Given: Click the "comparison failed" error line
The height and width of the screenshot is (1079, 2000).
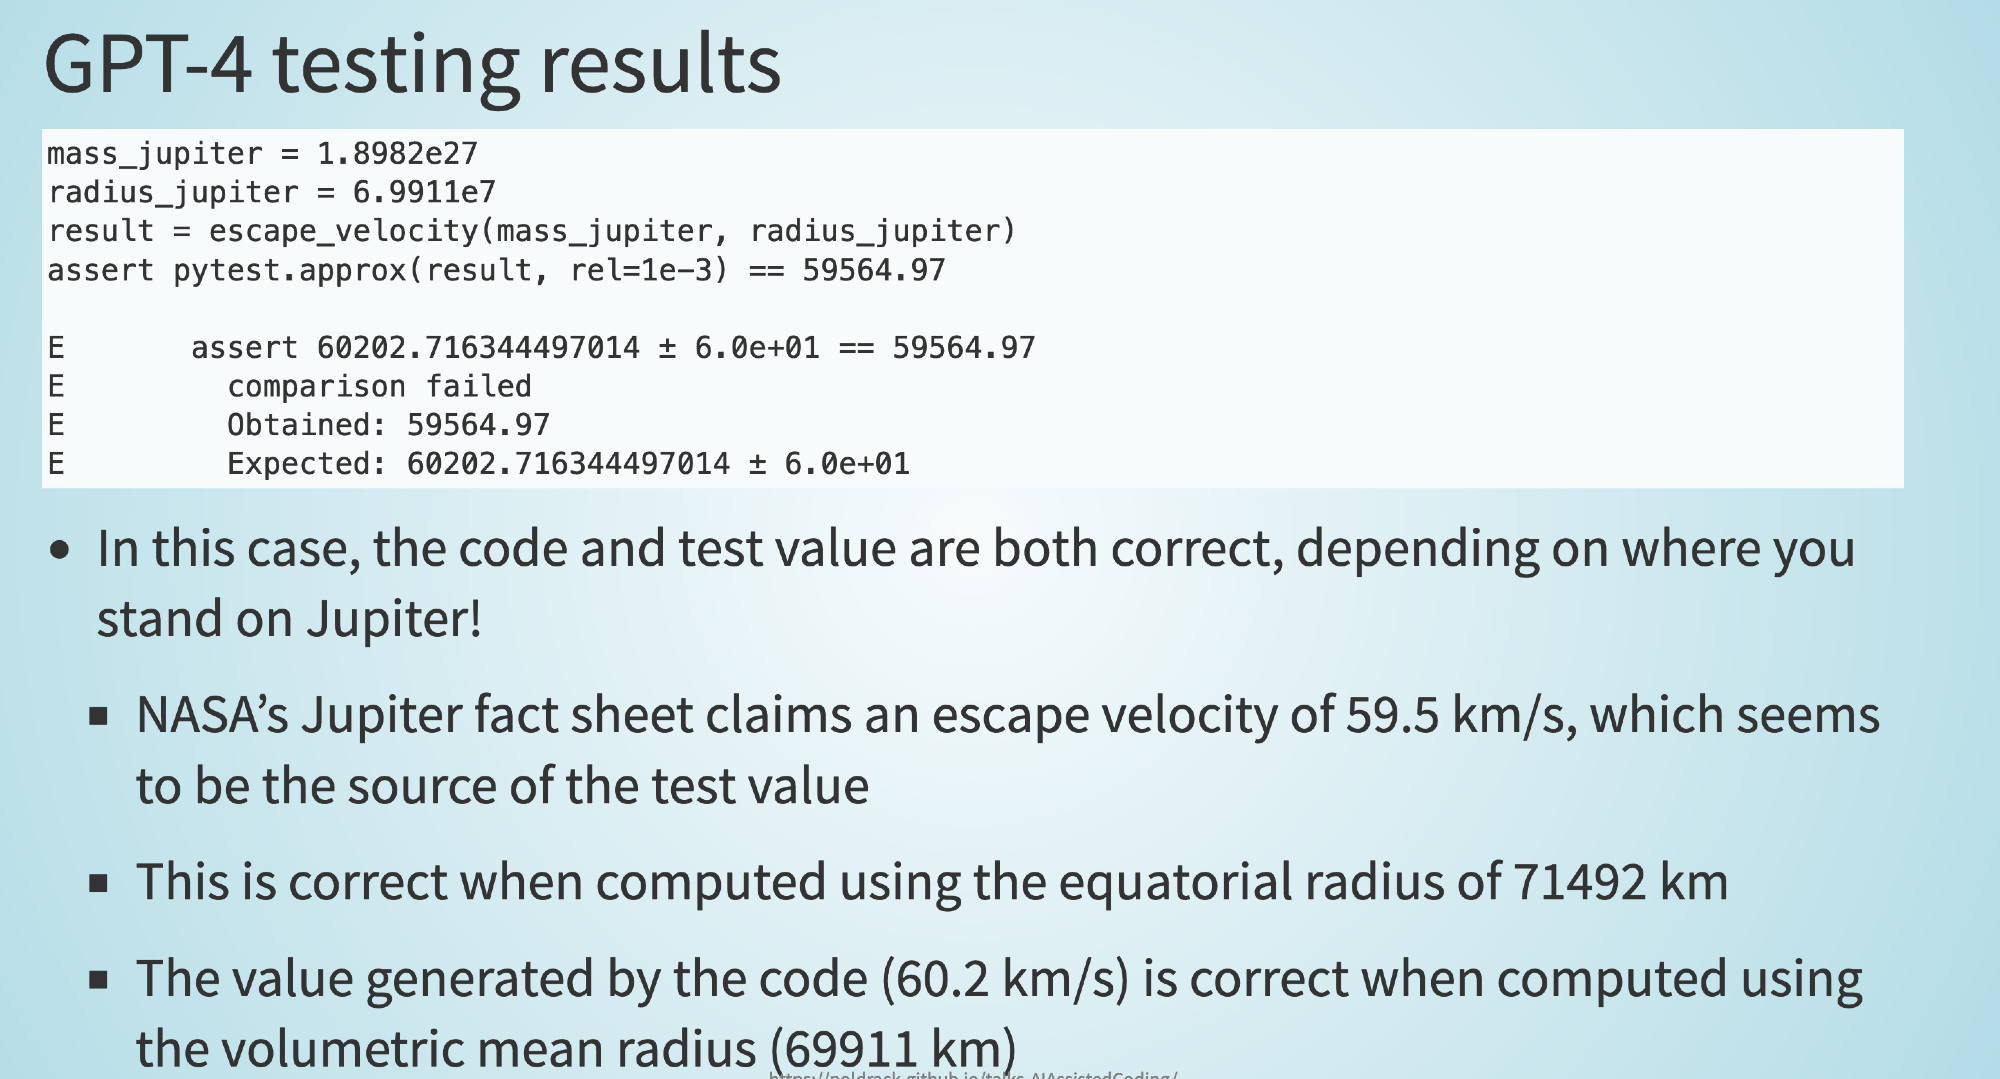Looking at the screenshot, I should click(x=379, y=386).
